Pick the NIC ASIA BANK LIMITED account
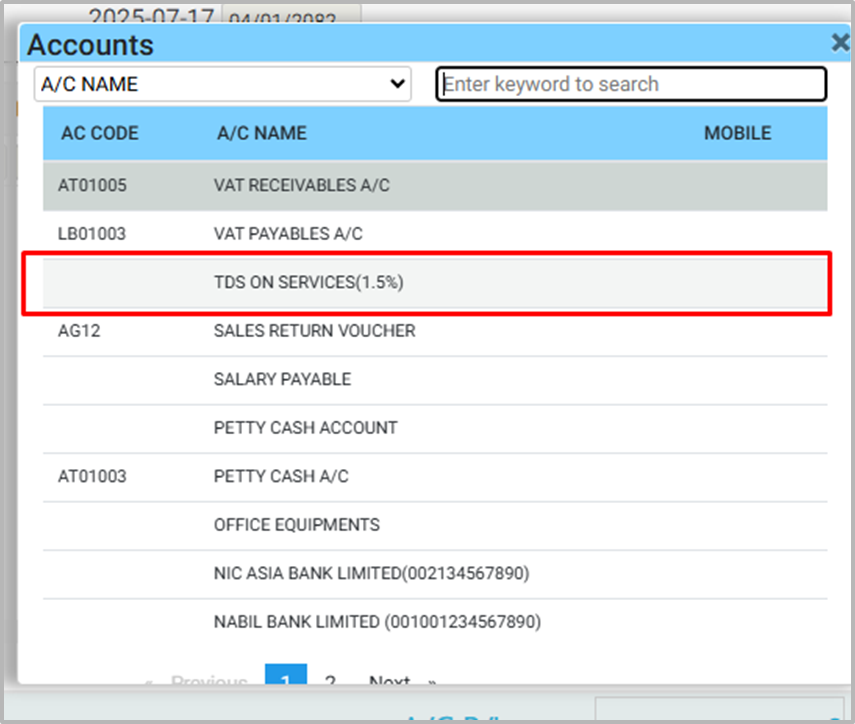The height and width of the screenshot is (724, 855). coord(371,574)
